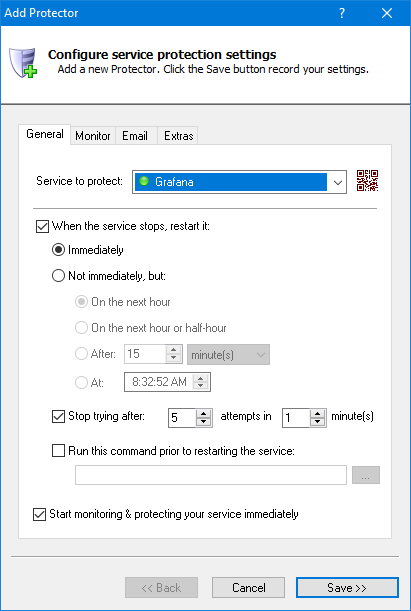Switch to the Monitor tab
The height and width of the screenshot is (611, 411).
(x=93, y=136)
